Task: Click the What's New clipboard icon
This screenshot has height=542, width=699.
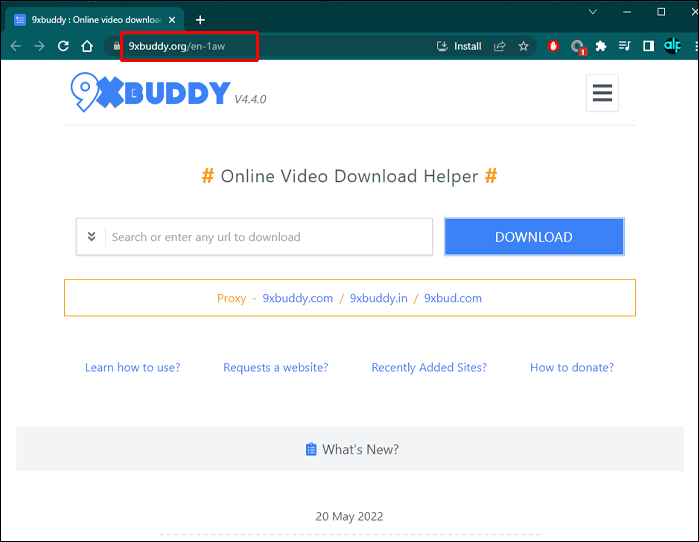Action: 311,449
